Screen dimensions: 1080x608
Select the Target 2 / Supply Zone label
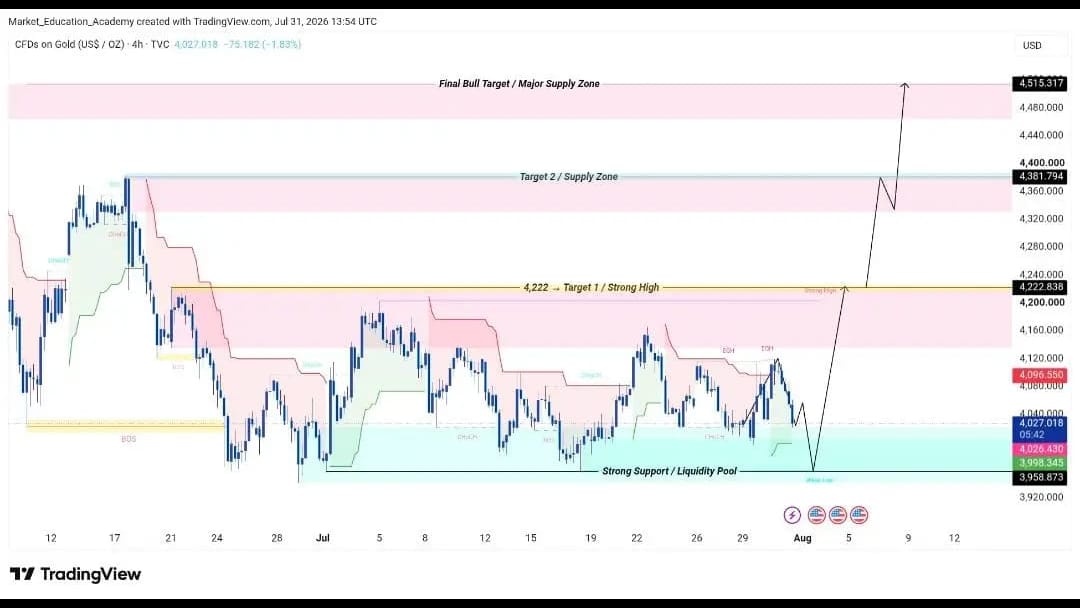(x=568, y=176)
